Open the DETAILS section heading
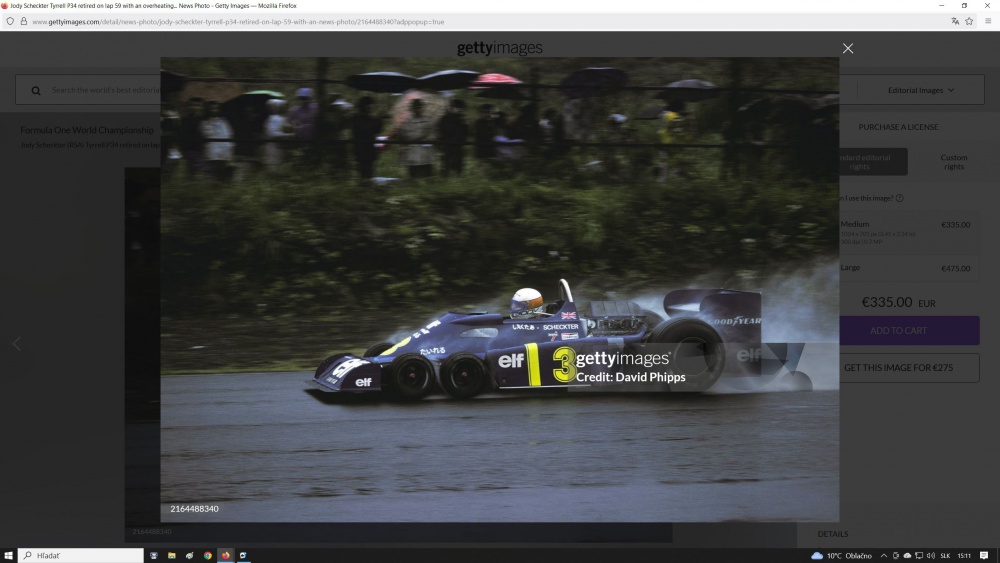 [832, 534]
